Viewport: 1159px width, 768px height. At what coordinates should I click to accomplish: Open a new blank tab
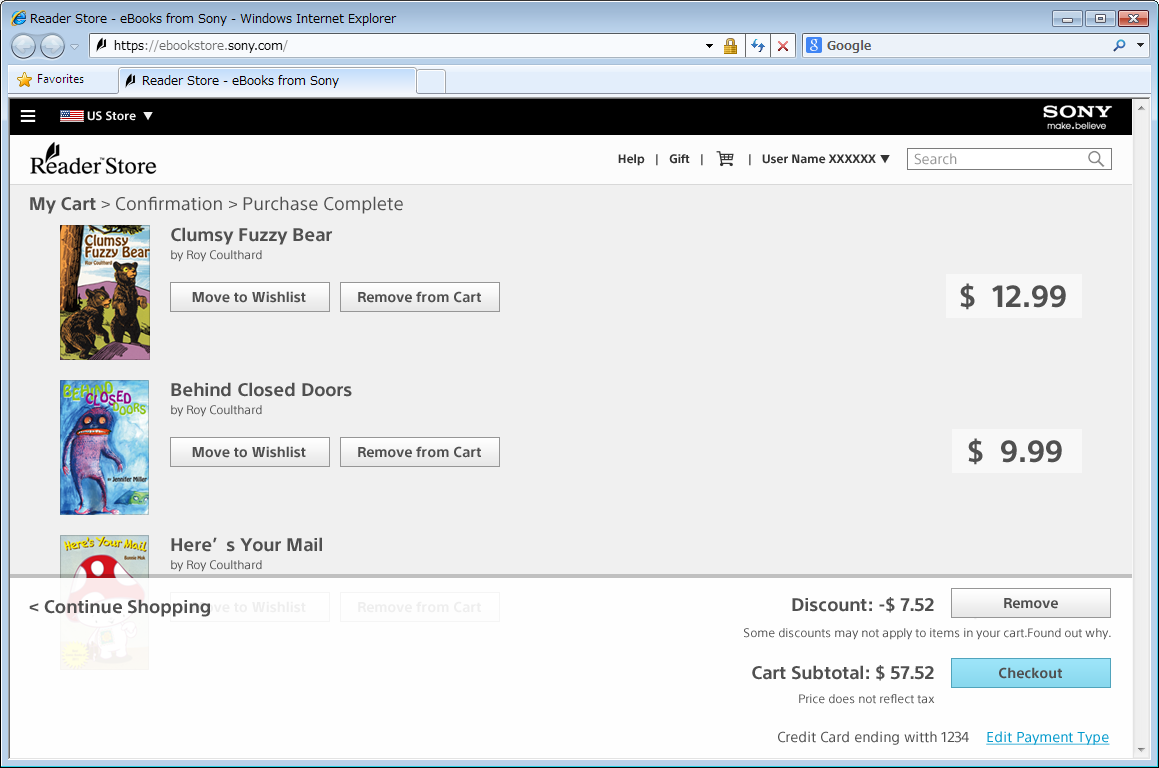[x=431, y=81]
